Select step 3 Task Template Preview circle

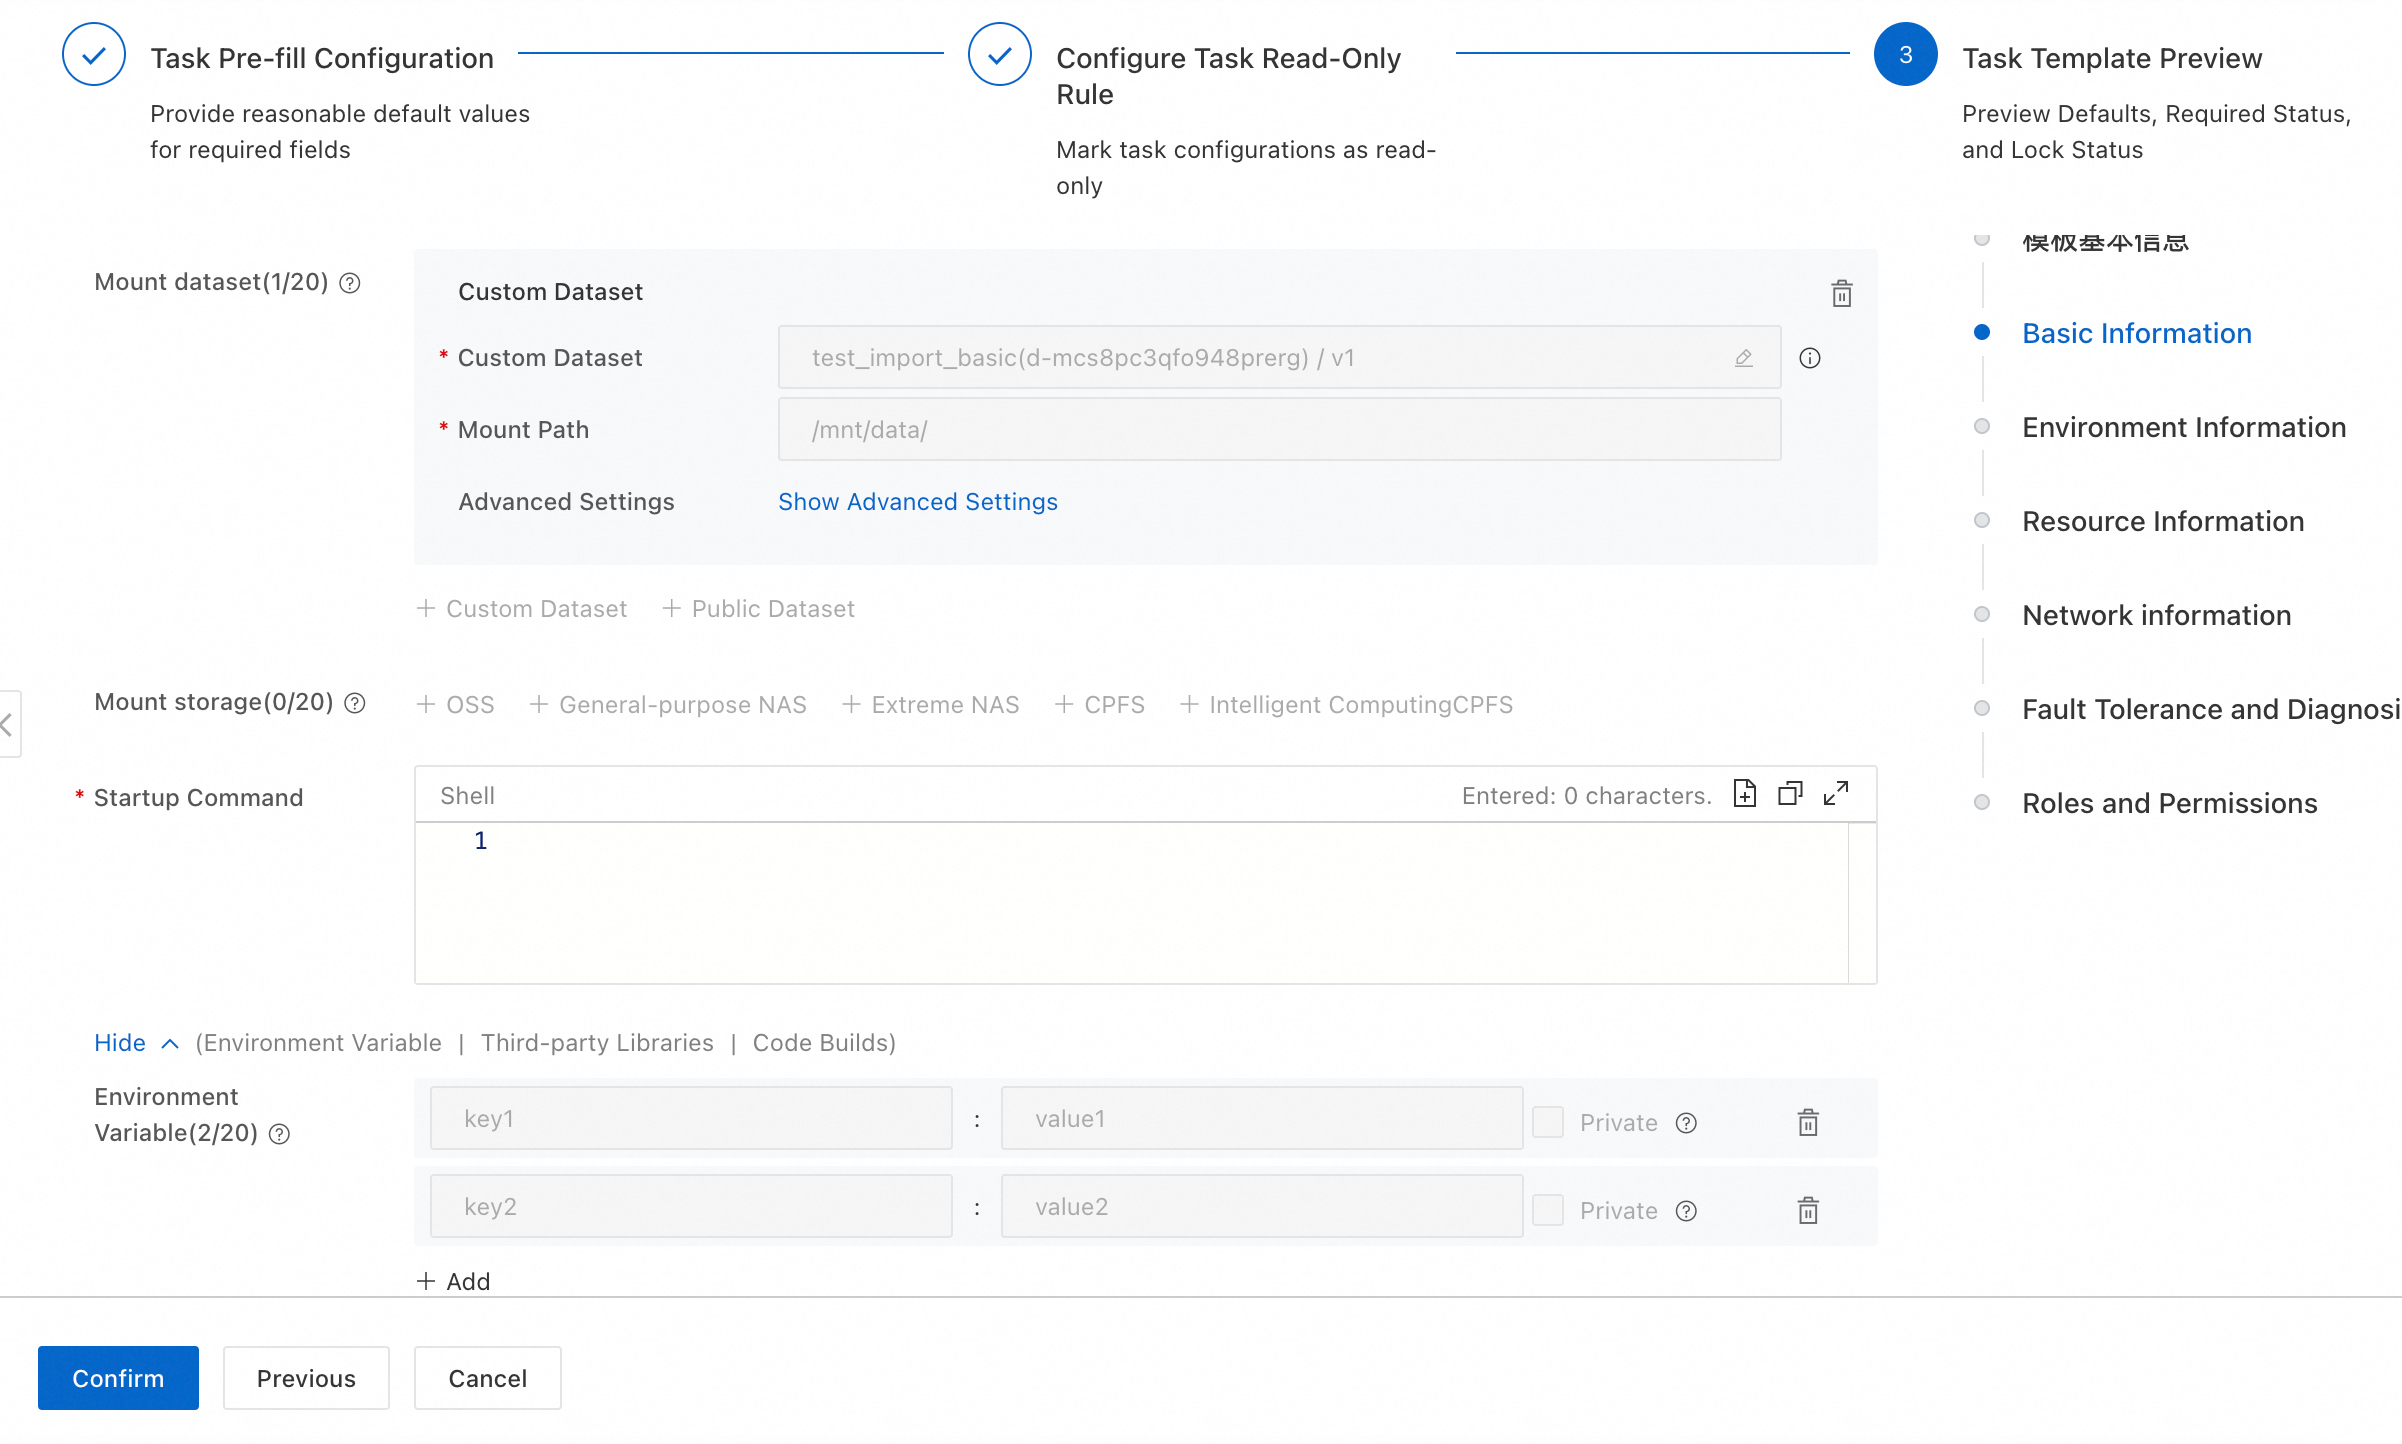click(x=1905, y=55)
